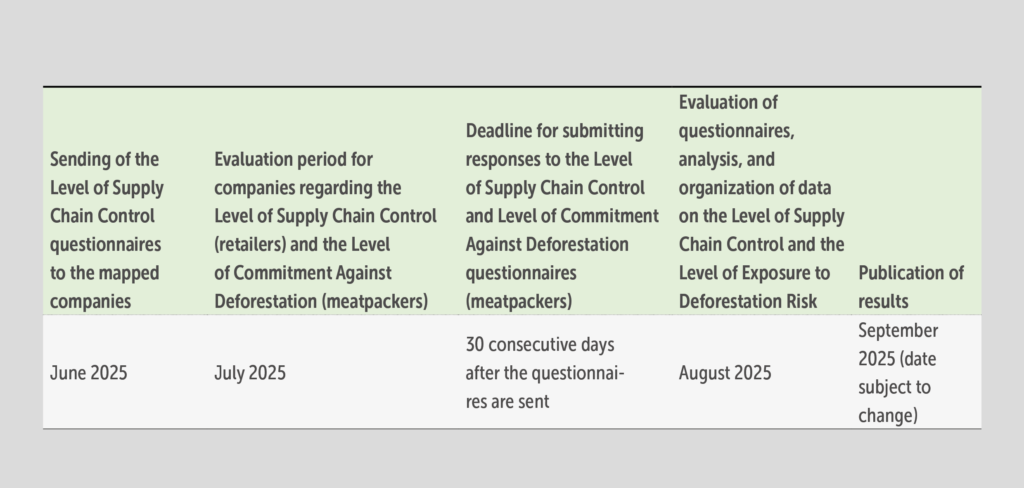
Task: Click the "res are sent" text line
Action: point(511,401)
